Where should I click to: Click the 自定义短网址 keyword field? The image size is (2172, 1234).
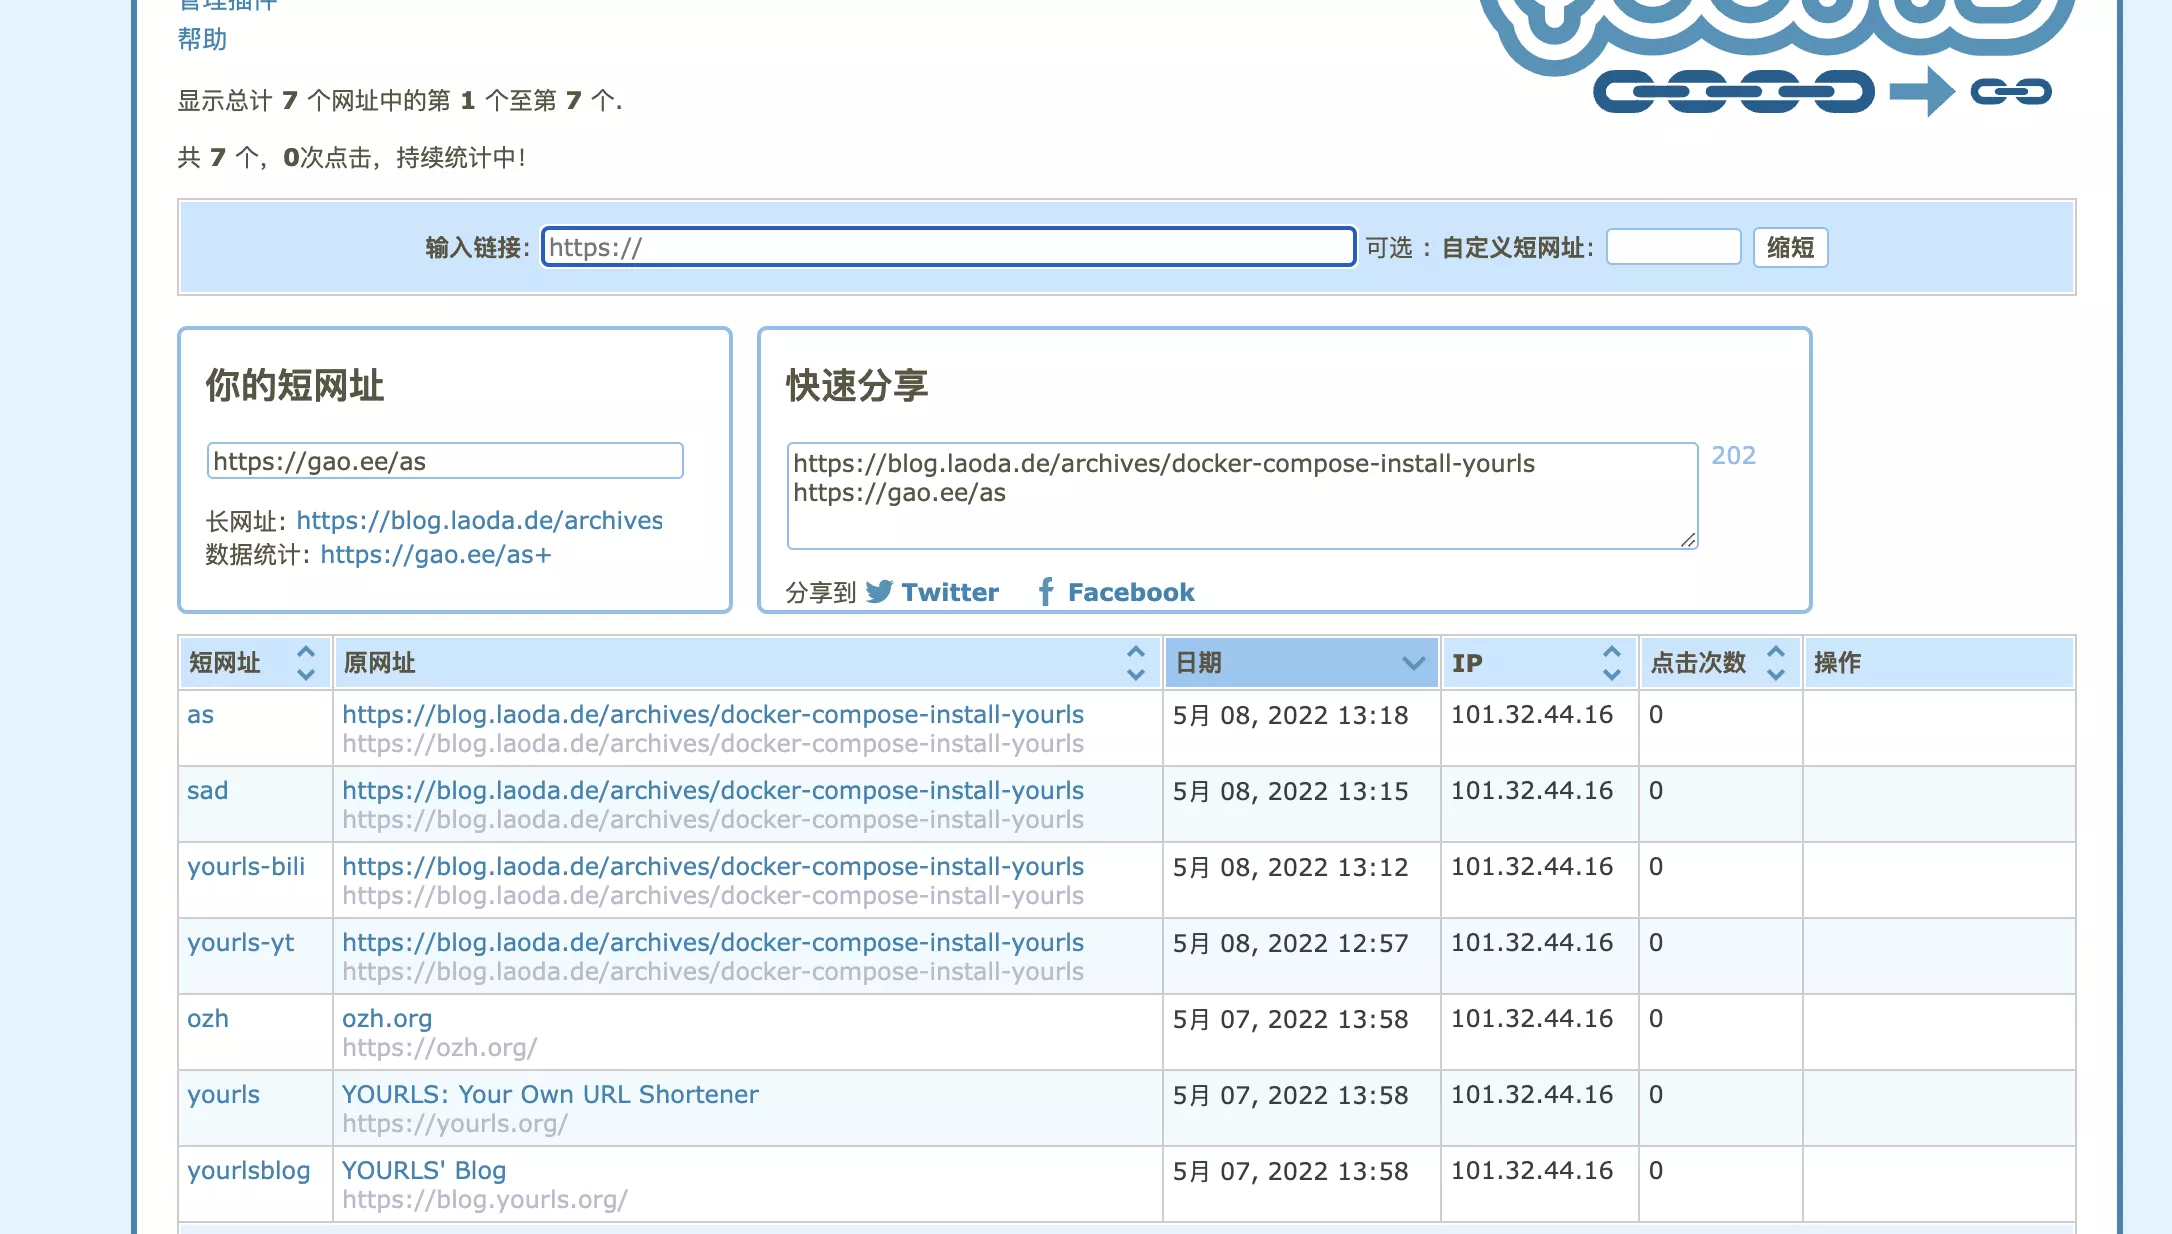click(x=1673, y=247)
